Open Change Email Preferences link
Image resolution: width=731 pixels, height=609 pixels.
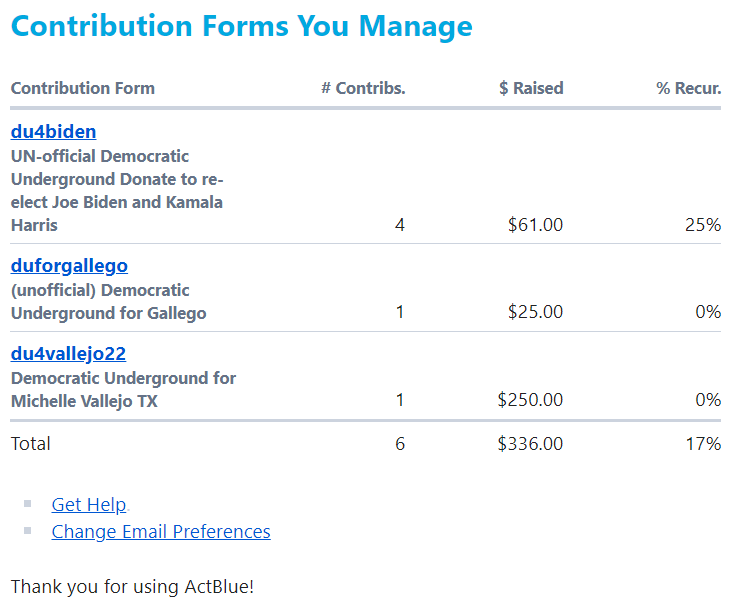point(161,532)
